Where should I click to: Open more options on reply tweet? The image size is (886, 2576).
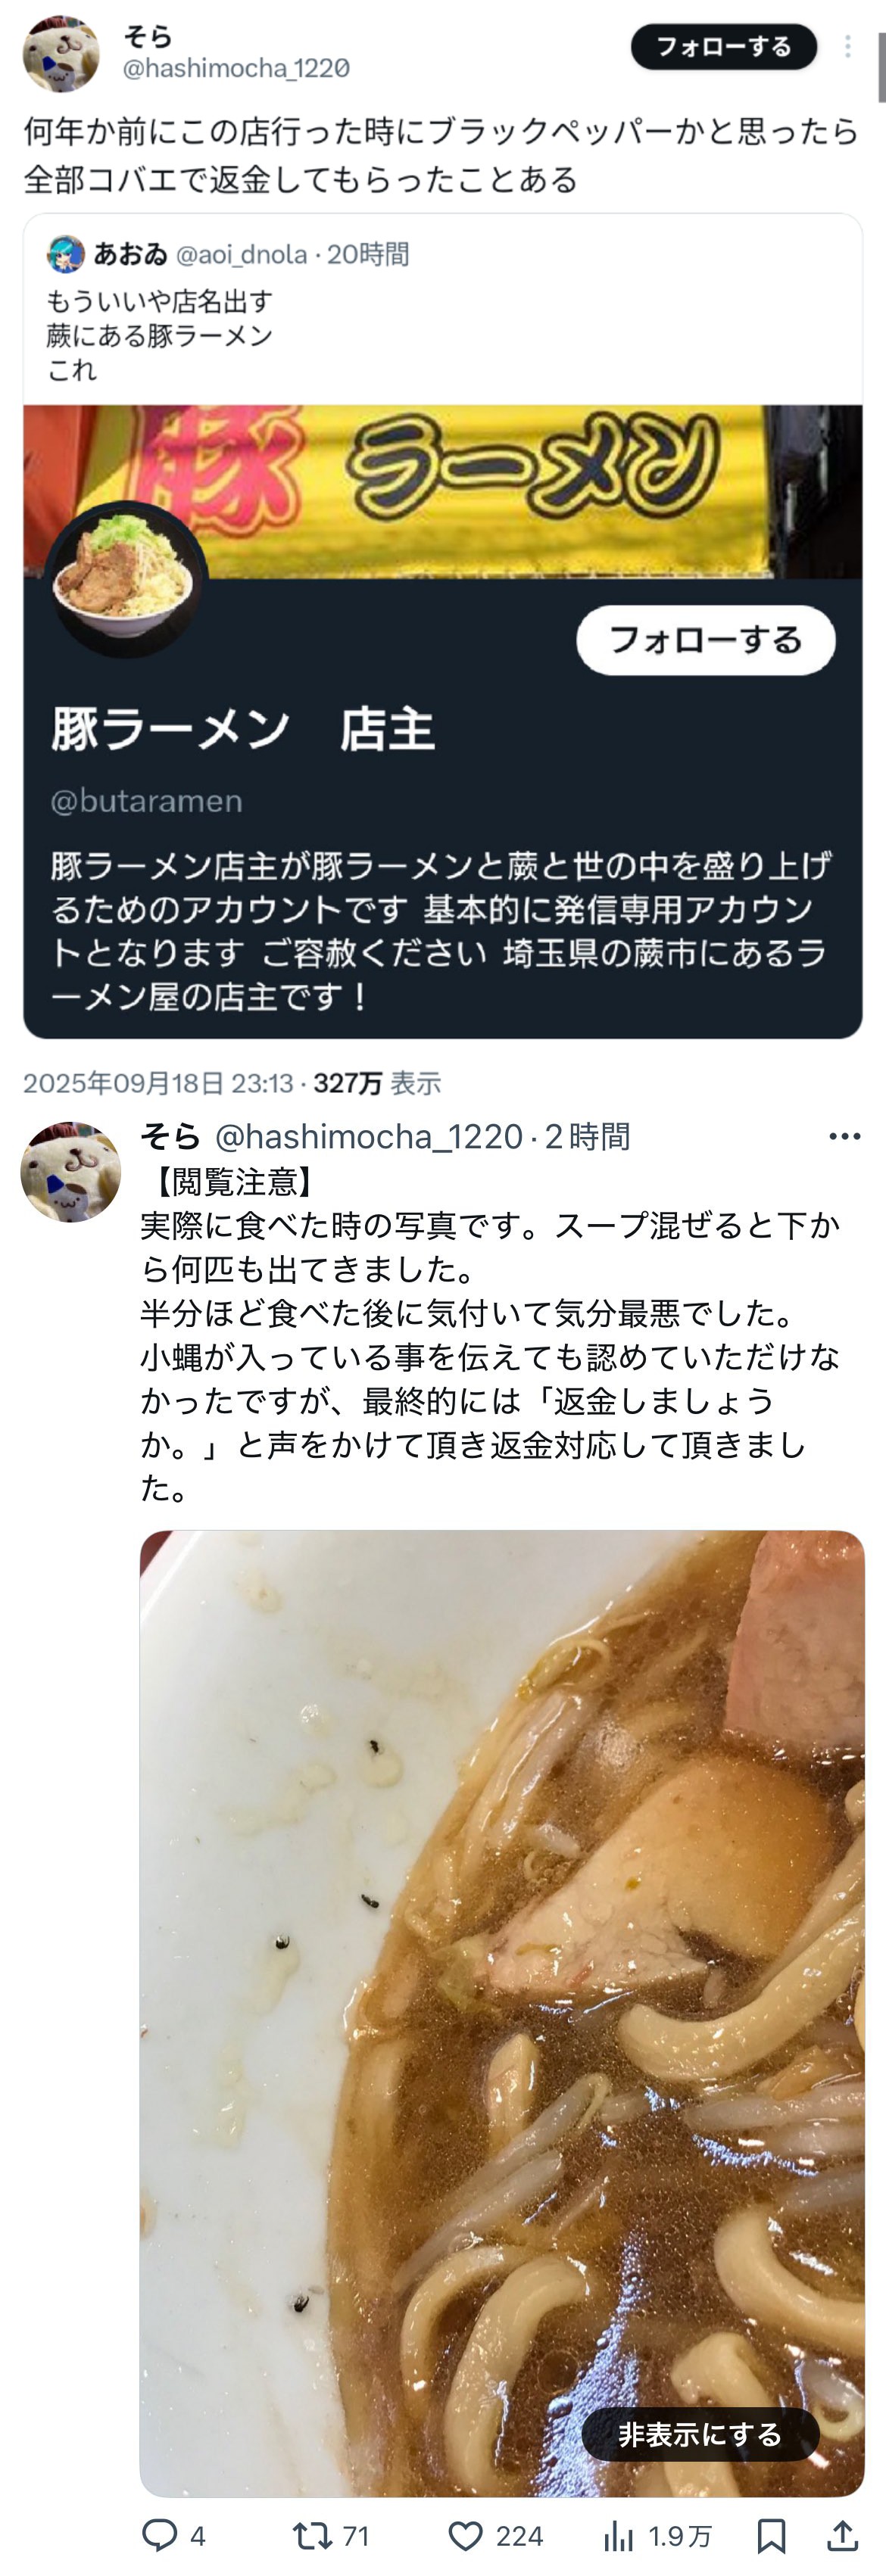tap(844, 1136)
